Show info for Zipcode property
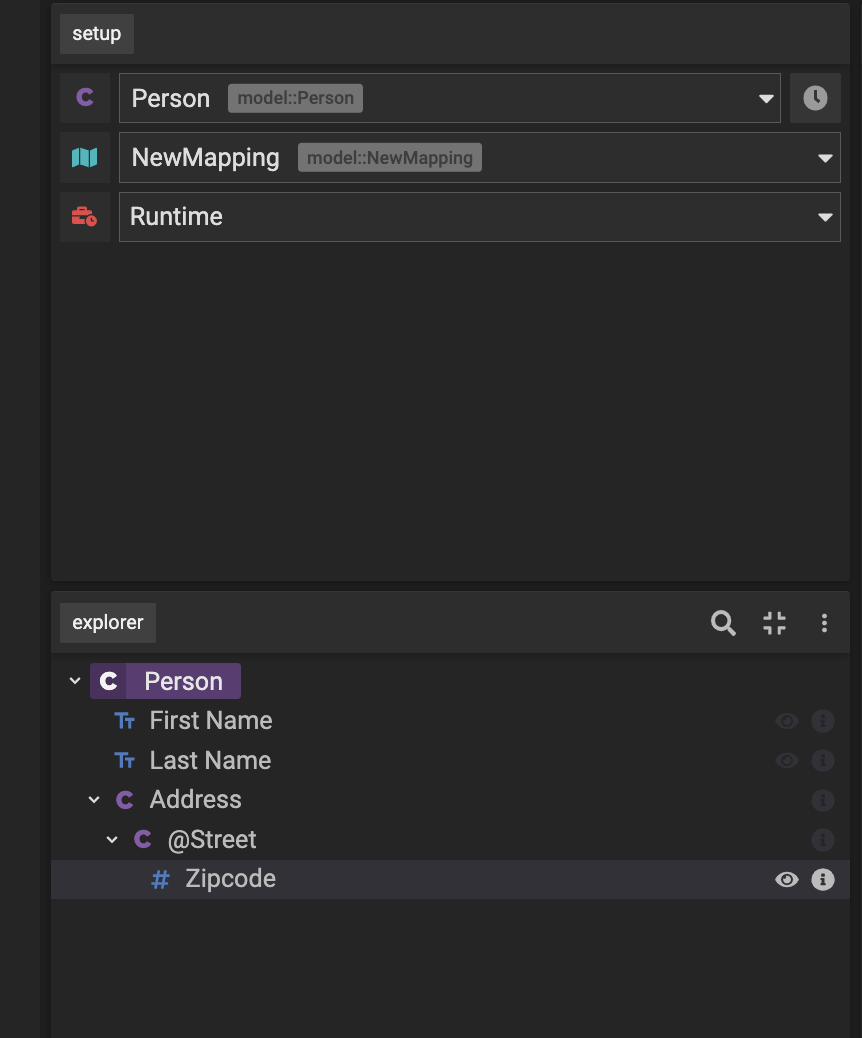The width and height of the screenshot is (862, 1038). [822, 880]
